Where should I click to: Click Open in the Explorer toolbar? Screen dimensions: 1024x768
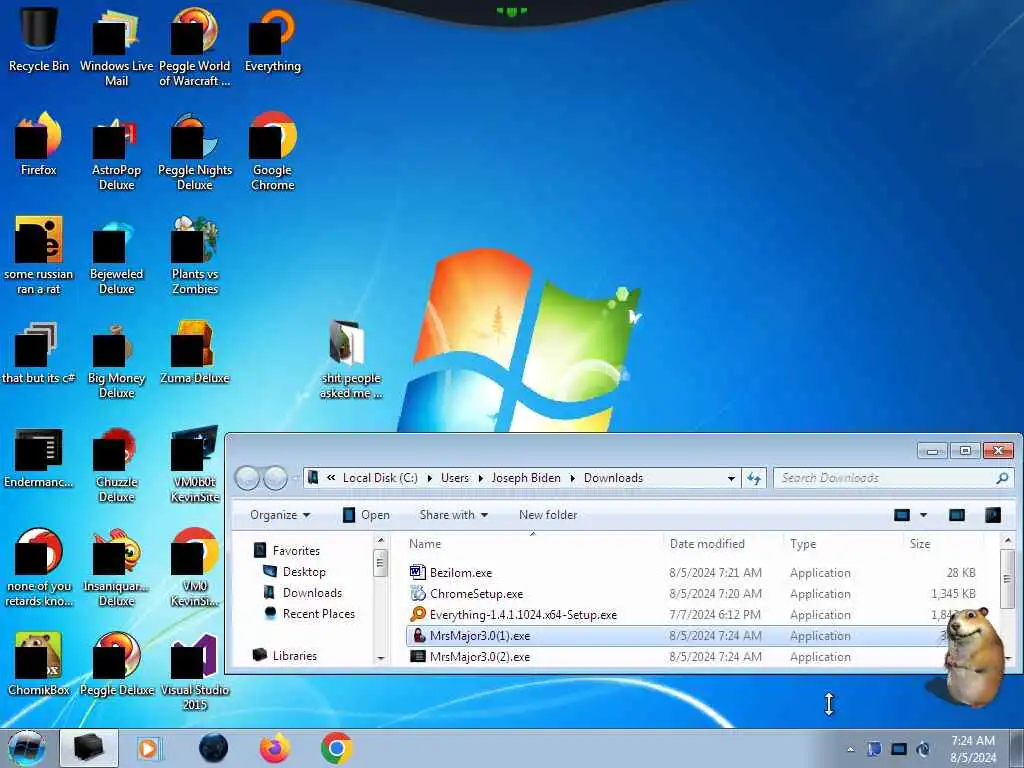[366, 515]
